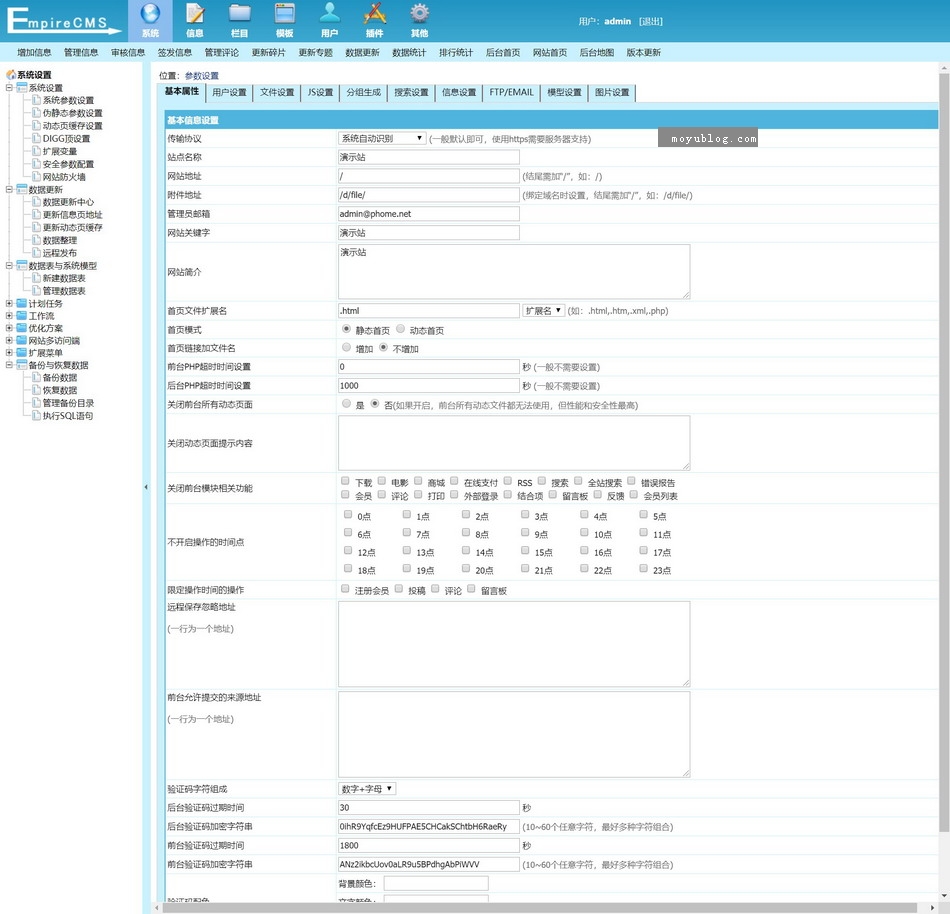Open the 扩展名 dropdown

pos(543,310)
